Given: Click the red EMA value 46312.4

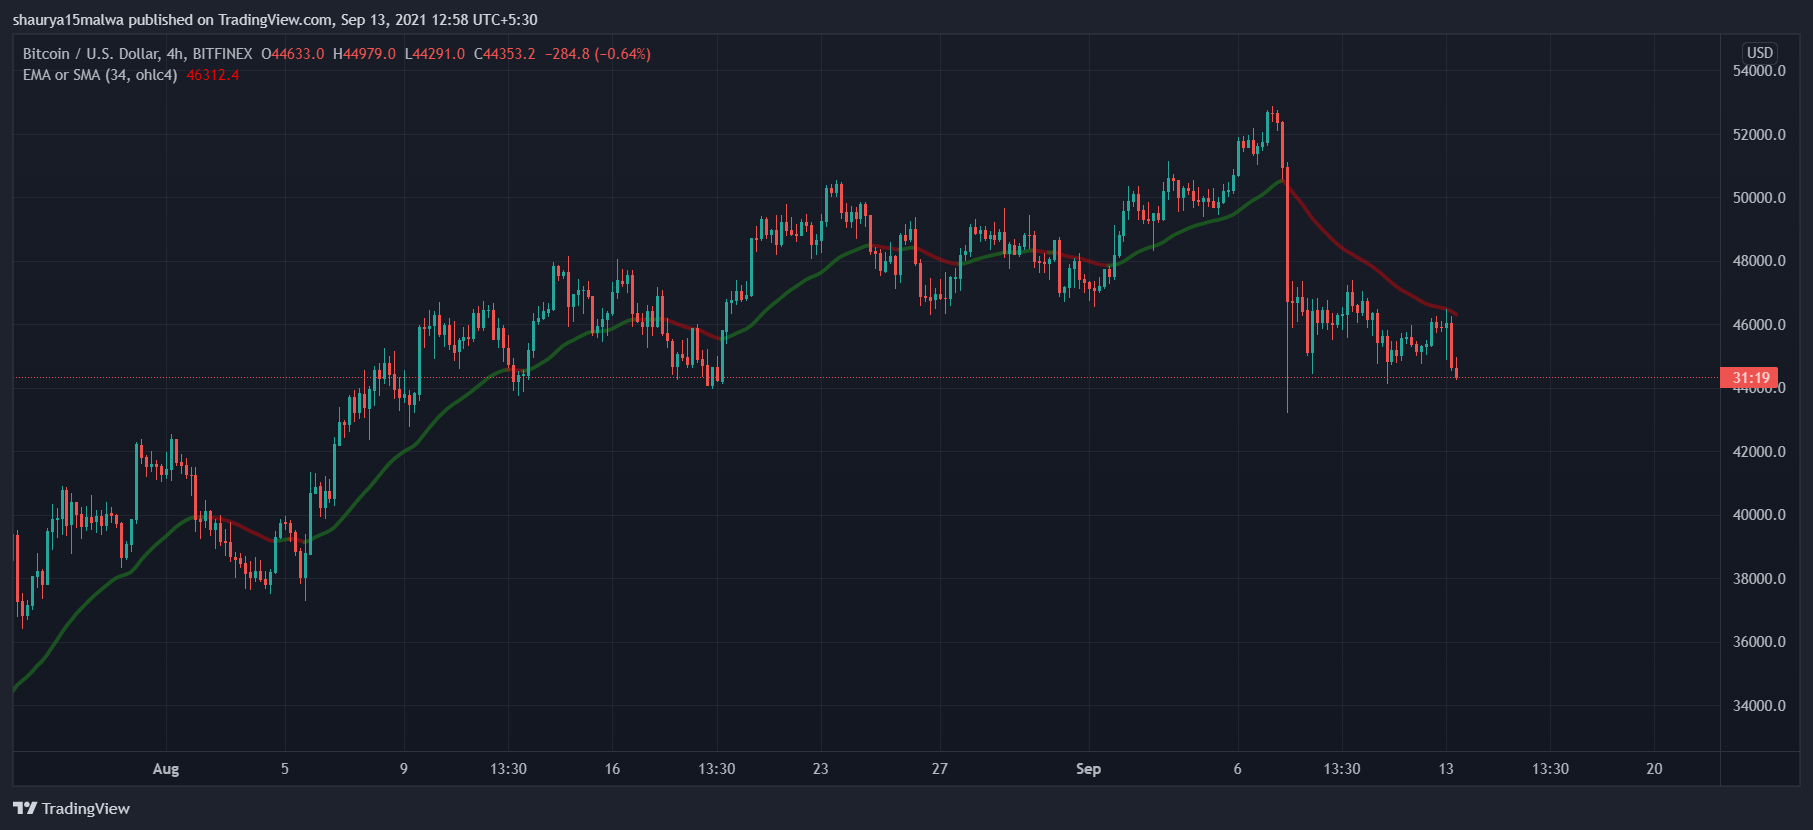Looking at the screenshot, I should pyautogui.click(x=212, y=75).
